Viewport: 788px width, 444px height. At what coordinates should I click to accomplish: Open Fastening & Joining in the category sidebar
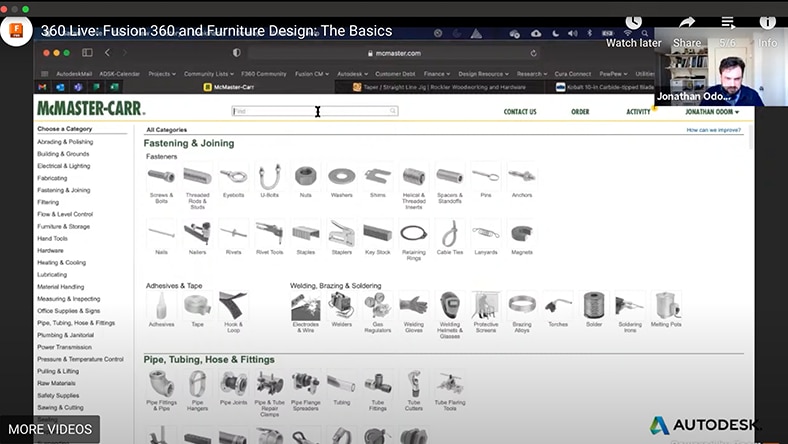click(64, 190)
